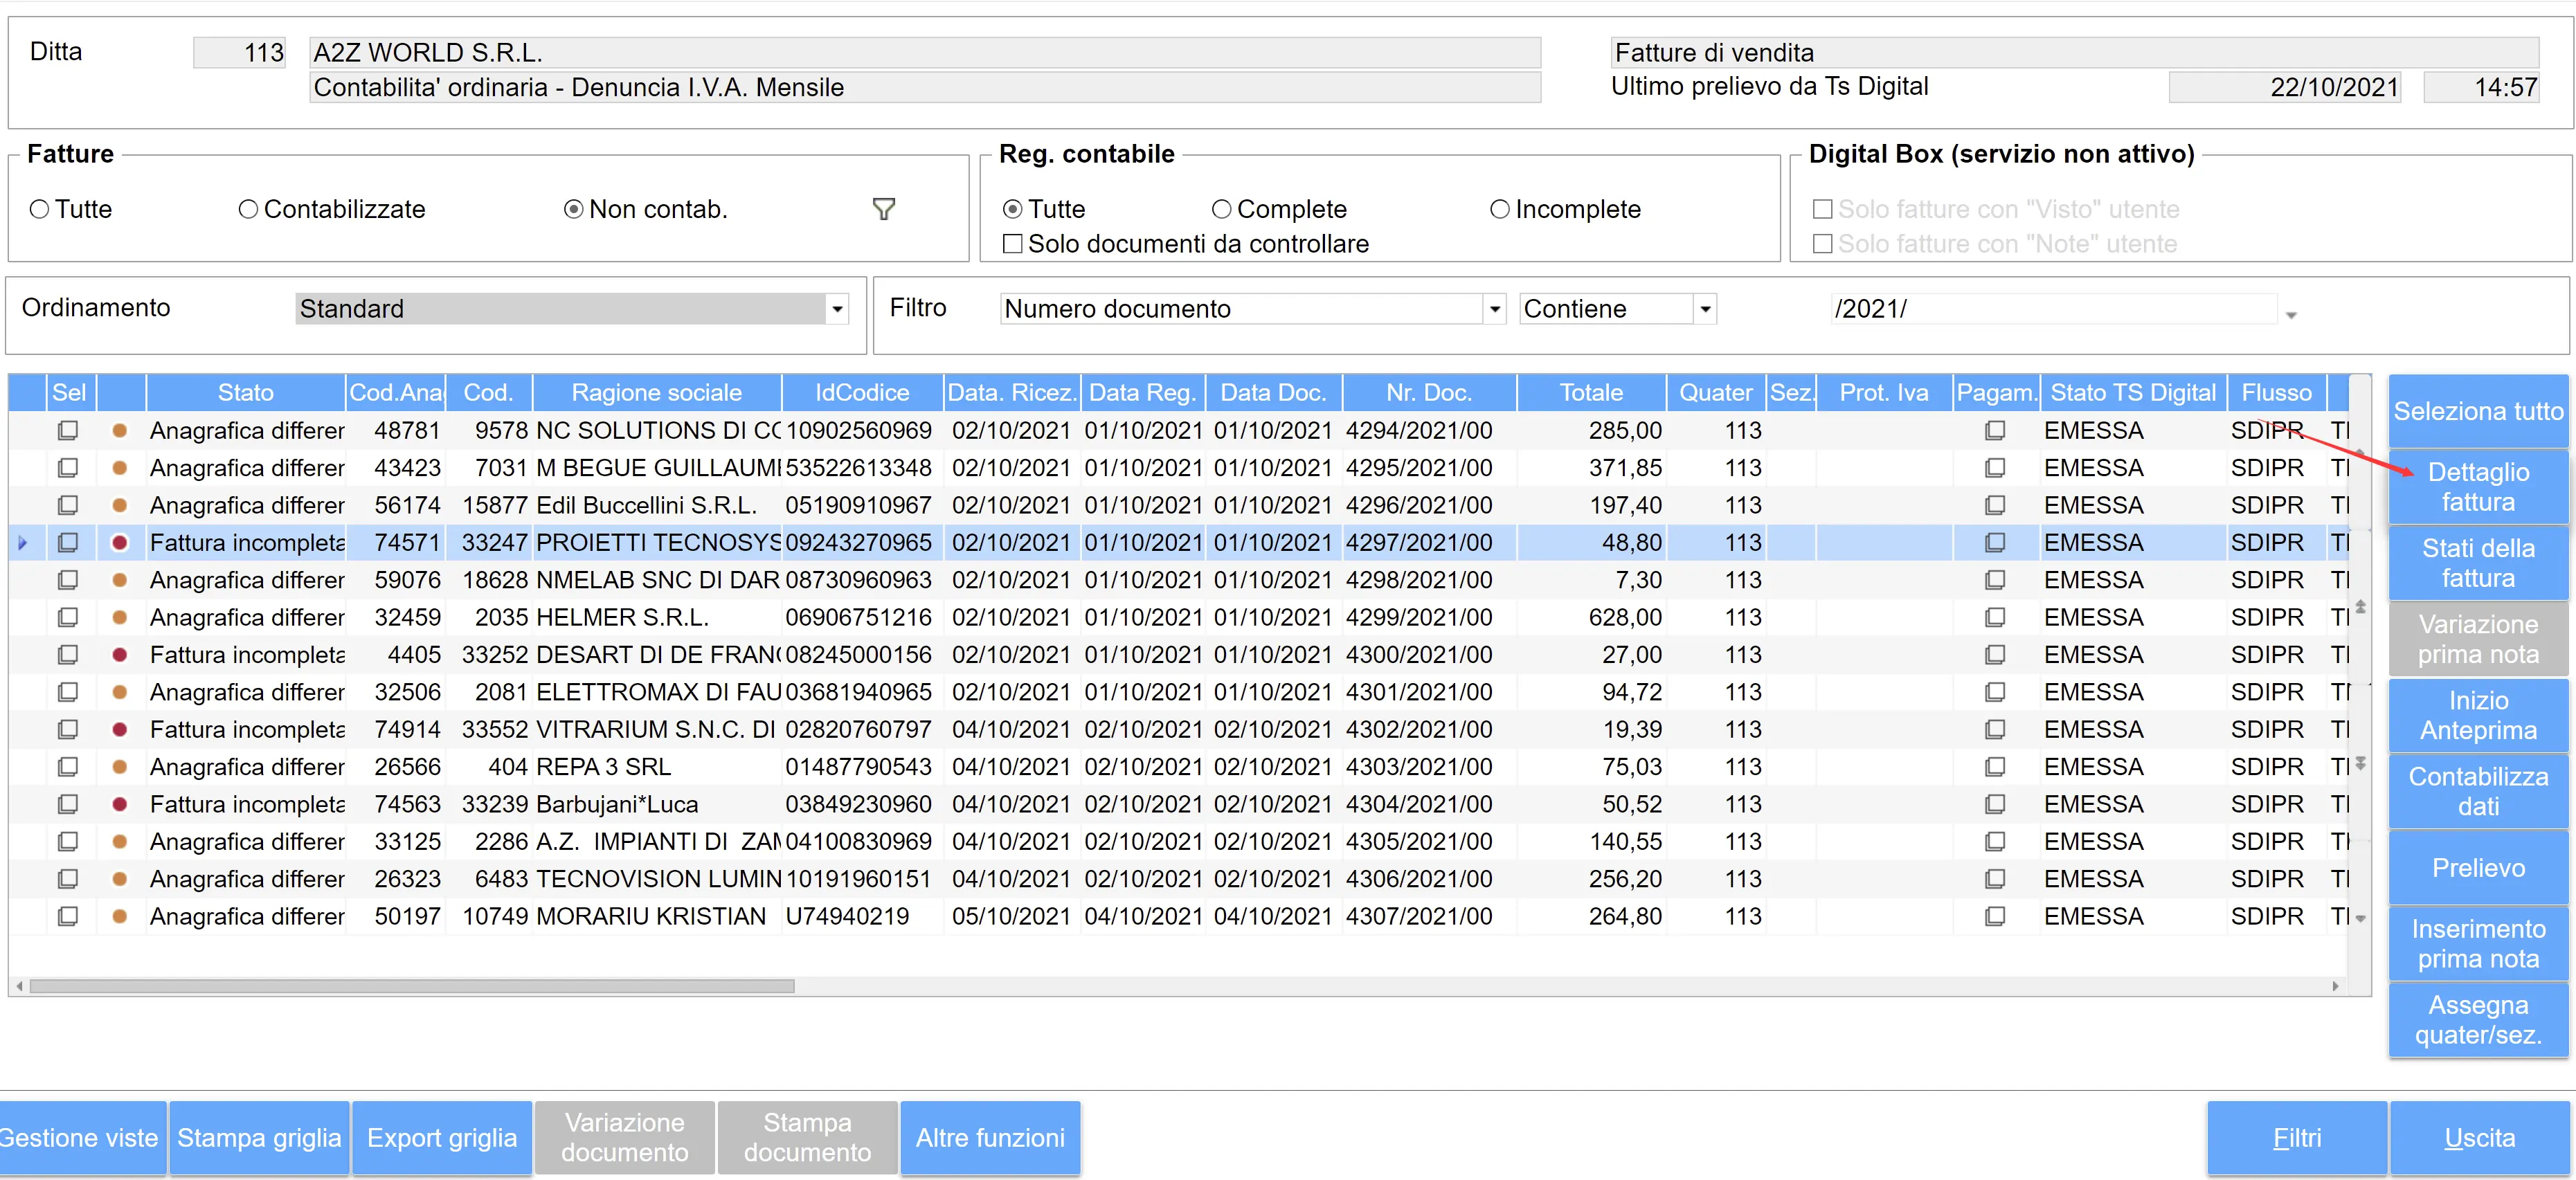Expand the Numero documento filter dropdown
Image resolution: width=2576 pixels, height=1180 pixels.
click(1494, 309)
